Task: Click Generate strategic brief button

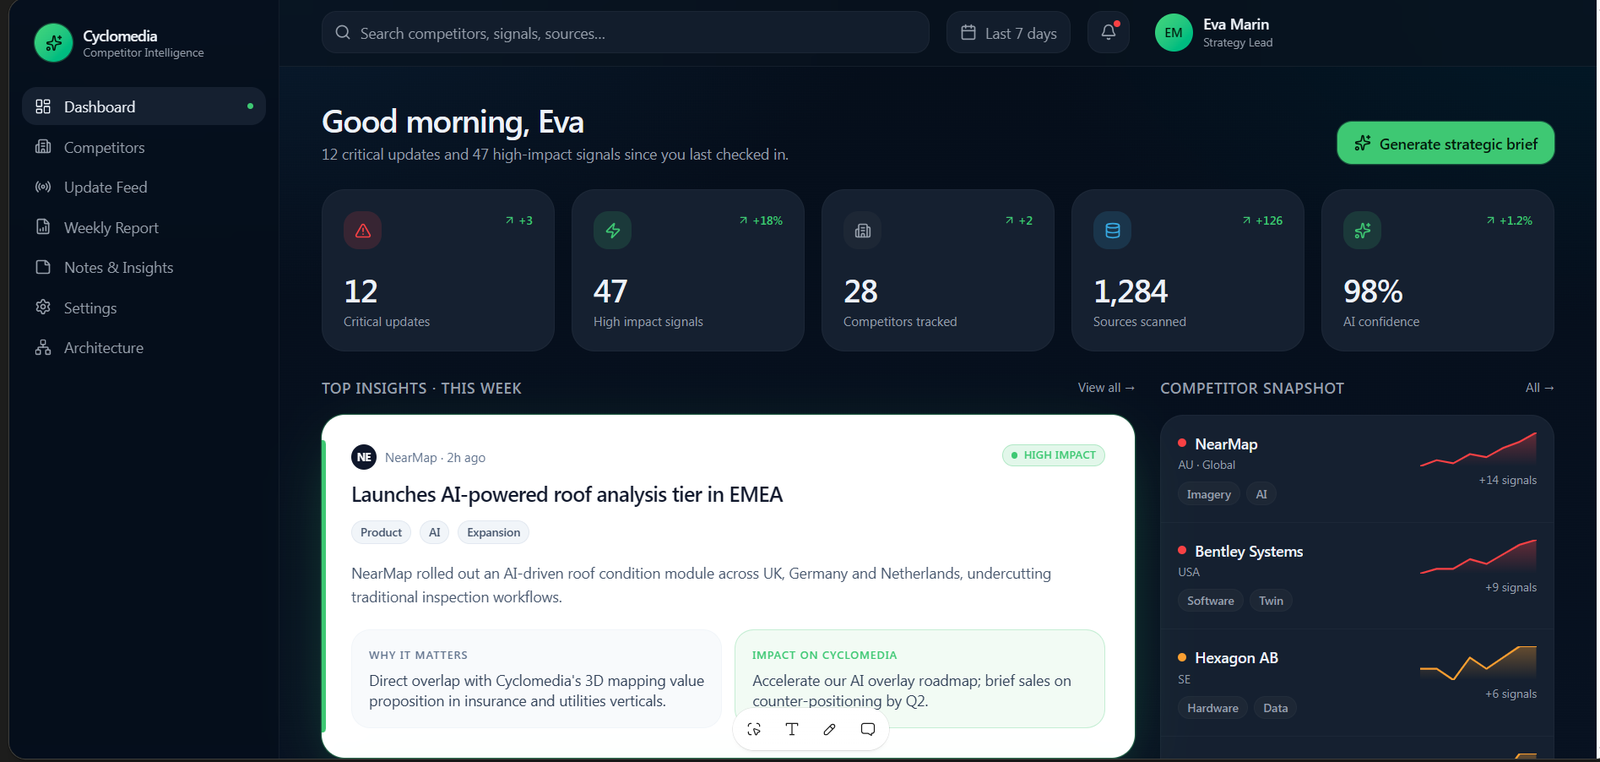Action: pyautogui.click(x=1445, y=143)
